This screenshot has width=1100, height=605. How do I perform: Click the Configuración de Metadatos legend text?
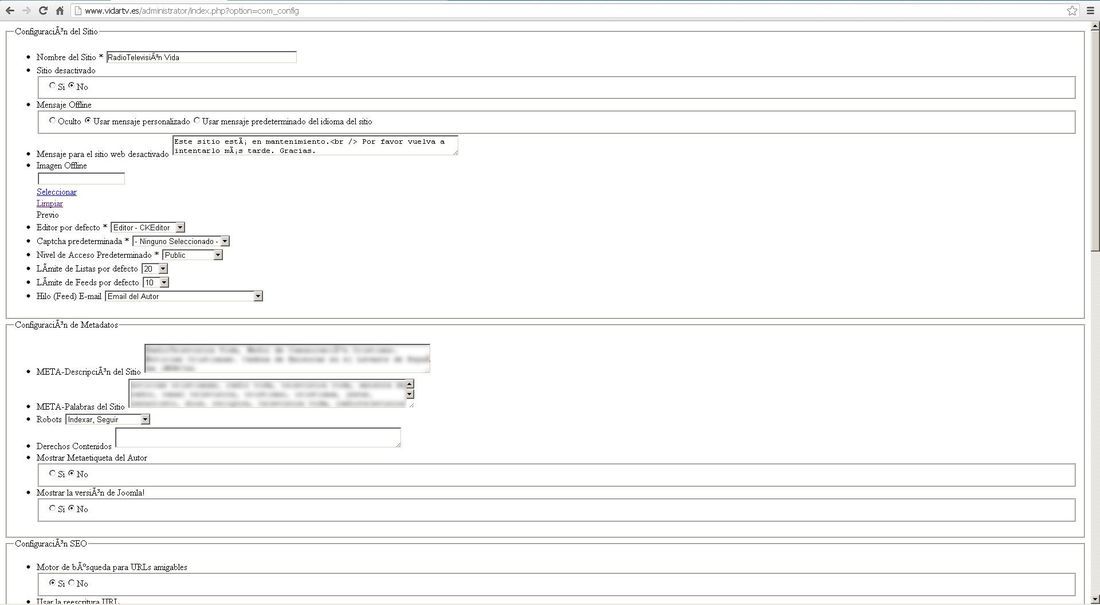coord(67,325)
